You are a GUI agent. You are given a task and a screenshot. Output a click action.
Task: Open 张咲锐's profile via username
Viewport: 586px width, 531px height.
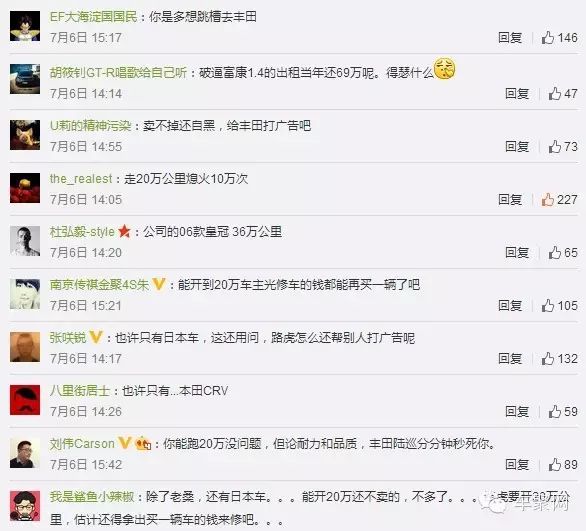pos(68,338)
